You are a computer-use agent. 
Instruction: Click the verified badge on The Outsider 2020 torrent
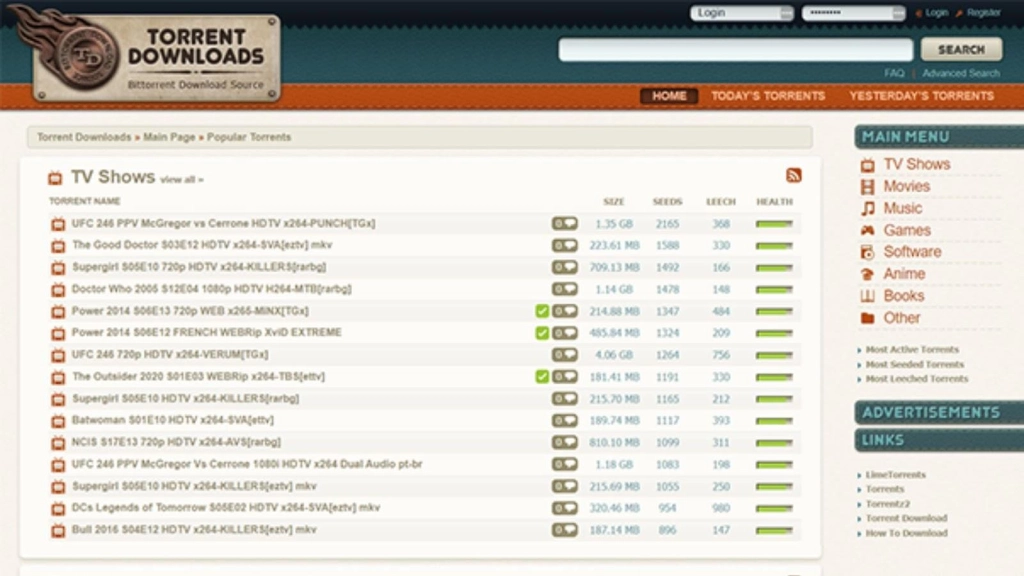pos(541,377)
